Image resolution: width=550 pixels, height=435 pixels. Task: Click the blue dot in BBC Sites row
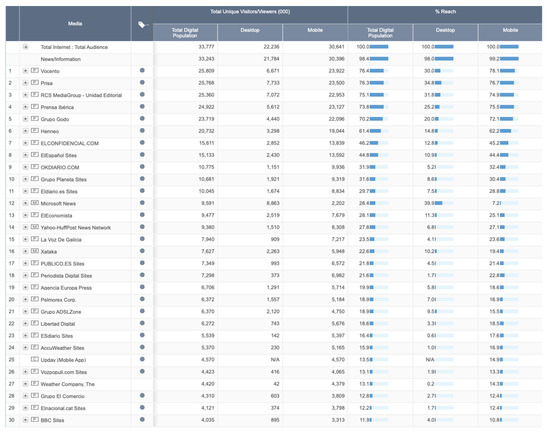(x=142, y=420)
